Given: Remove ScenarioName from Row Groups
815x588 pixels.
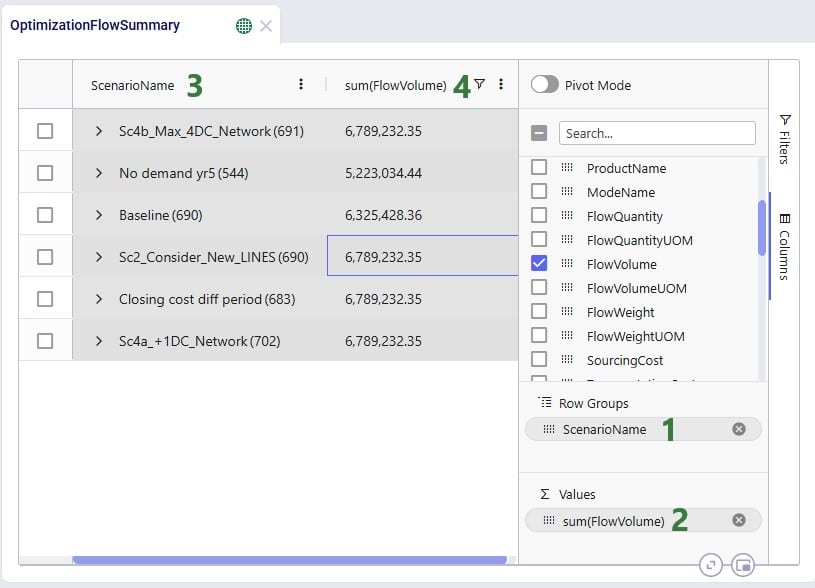Looking at the screenshot, I should pos(739,429).
